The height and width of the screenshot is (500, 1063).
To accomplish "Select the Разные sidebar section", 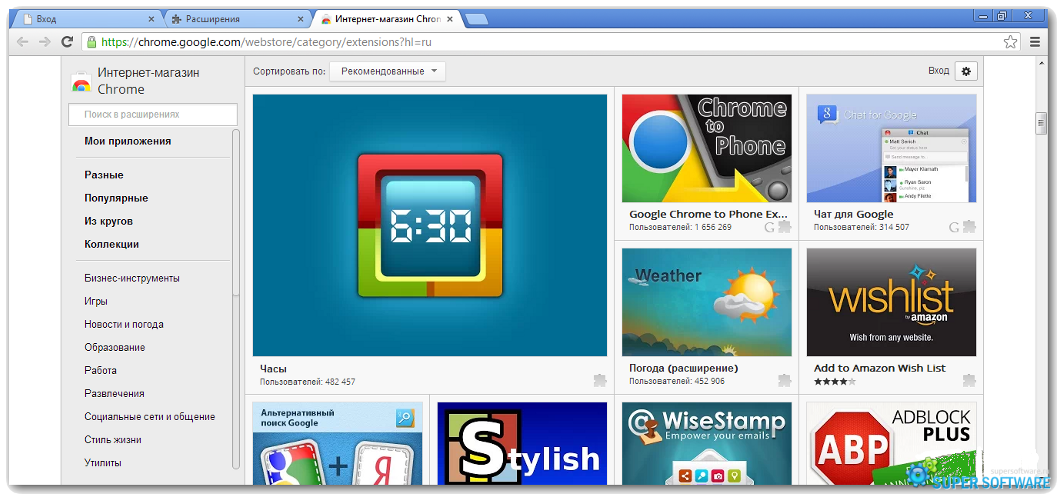I will [x=104, y=175].
